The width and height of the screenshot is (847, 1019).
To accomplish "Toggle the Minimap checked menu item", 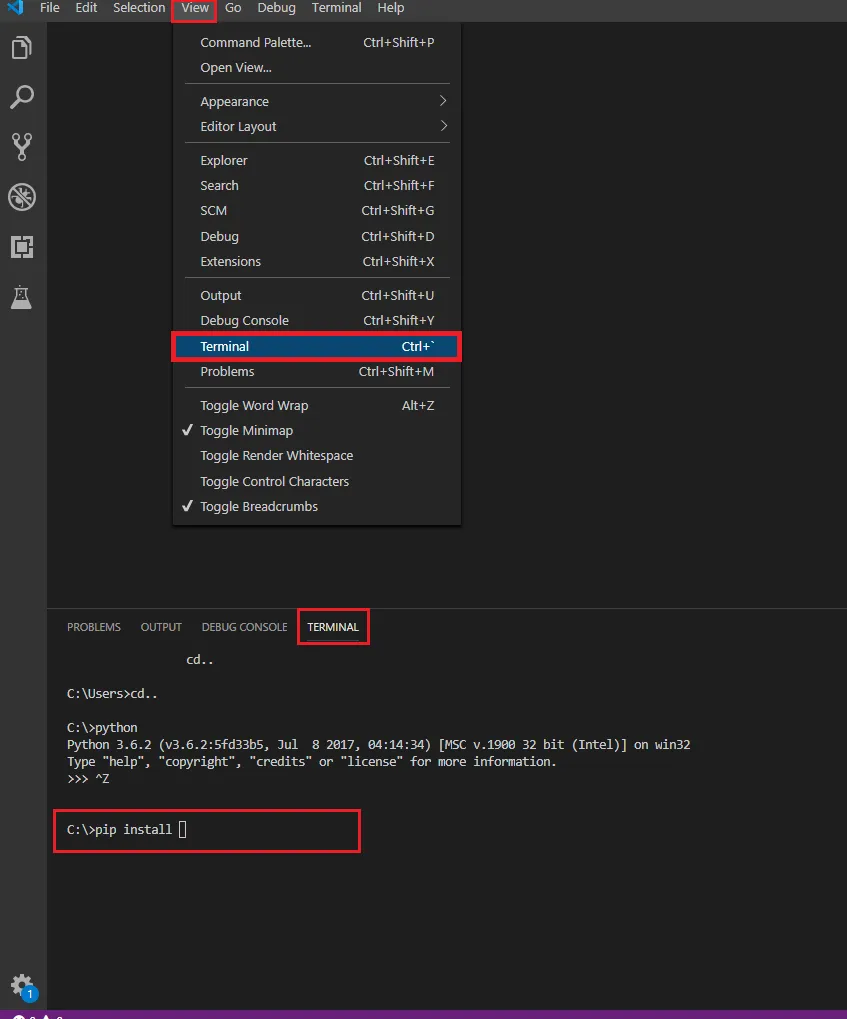I will click(x=317, y=430).
